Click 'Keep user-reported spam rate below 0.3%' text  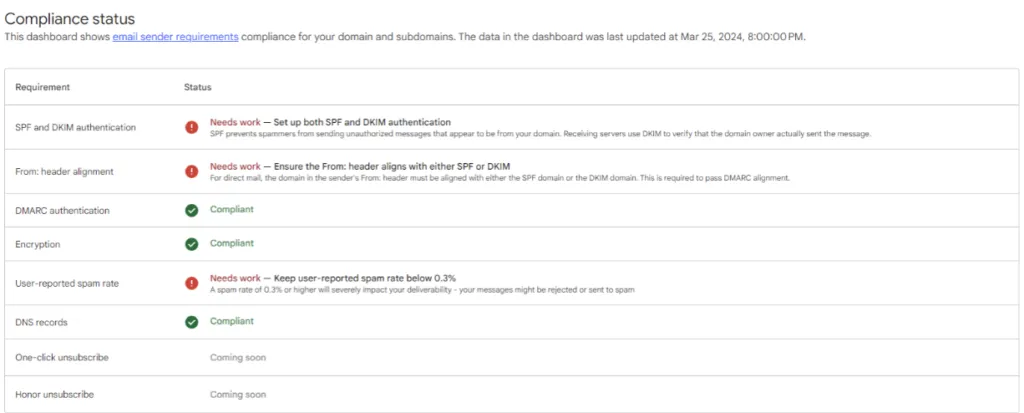tap(364, 278)
